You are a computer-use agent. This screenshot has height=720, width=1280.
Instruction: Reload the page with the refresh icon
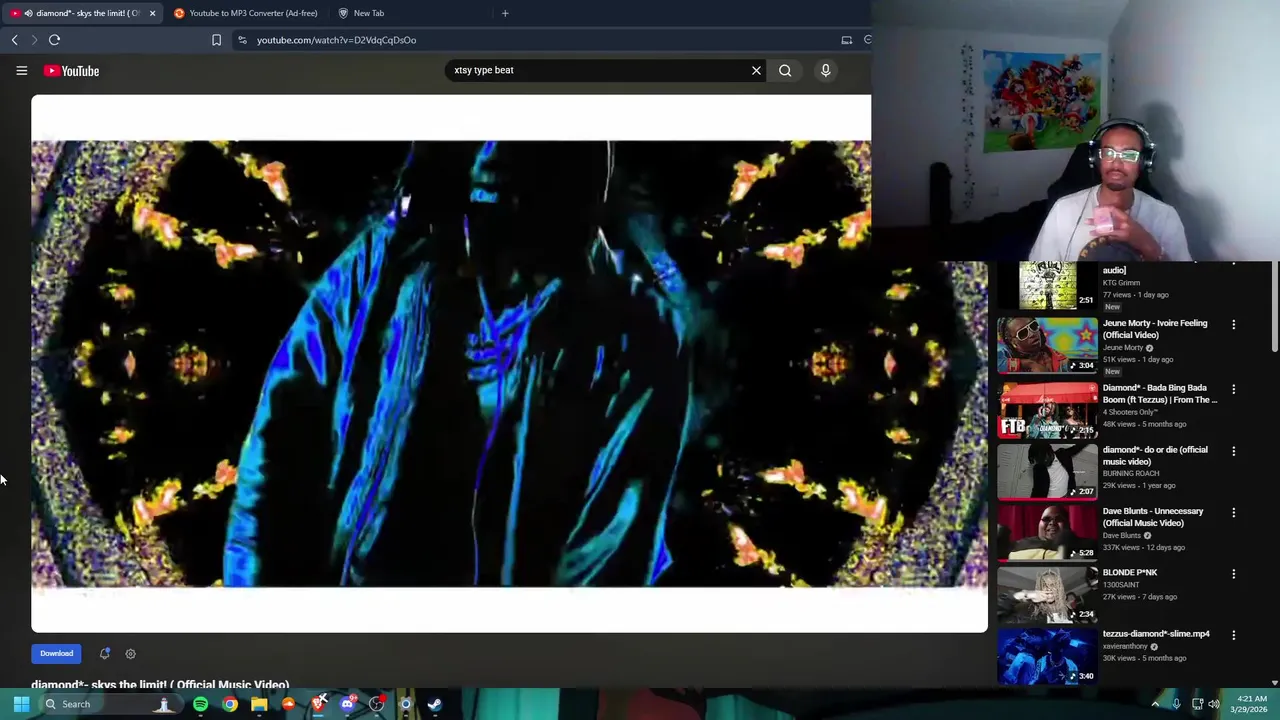tap(54, 40)
